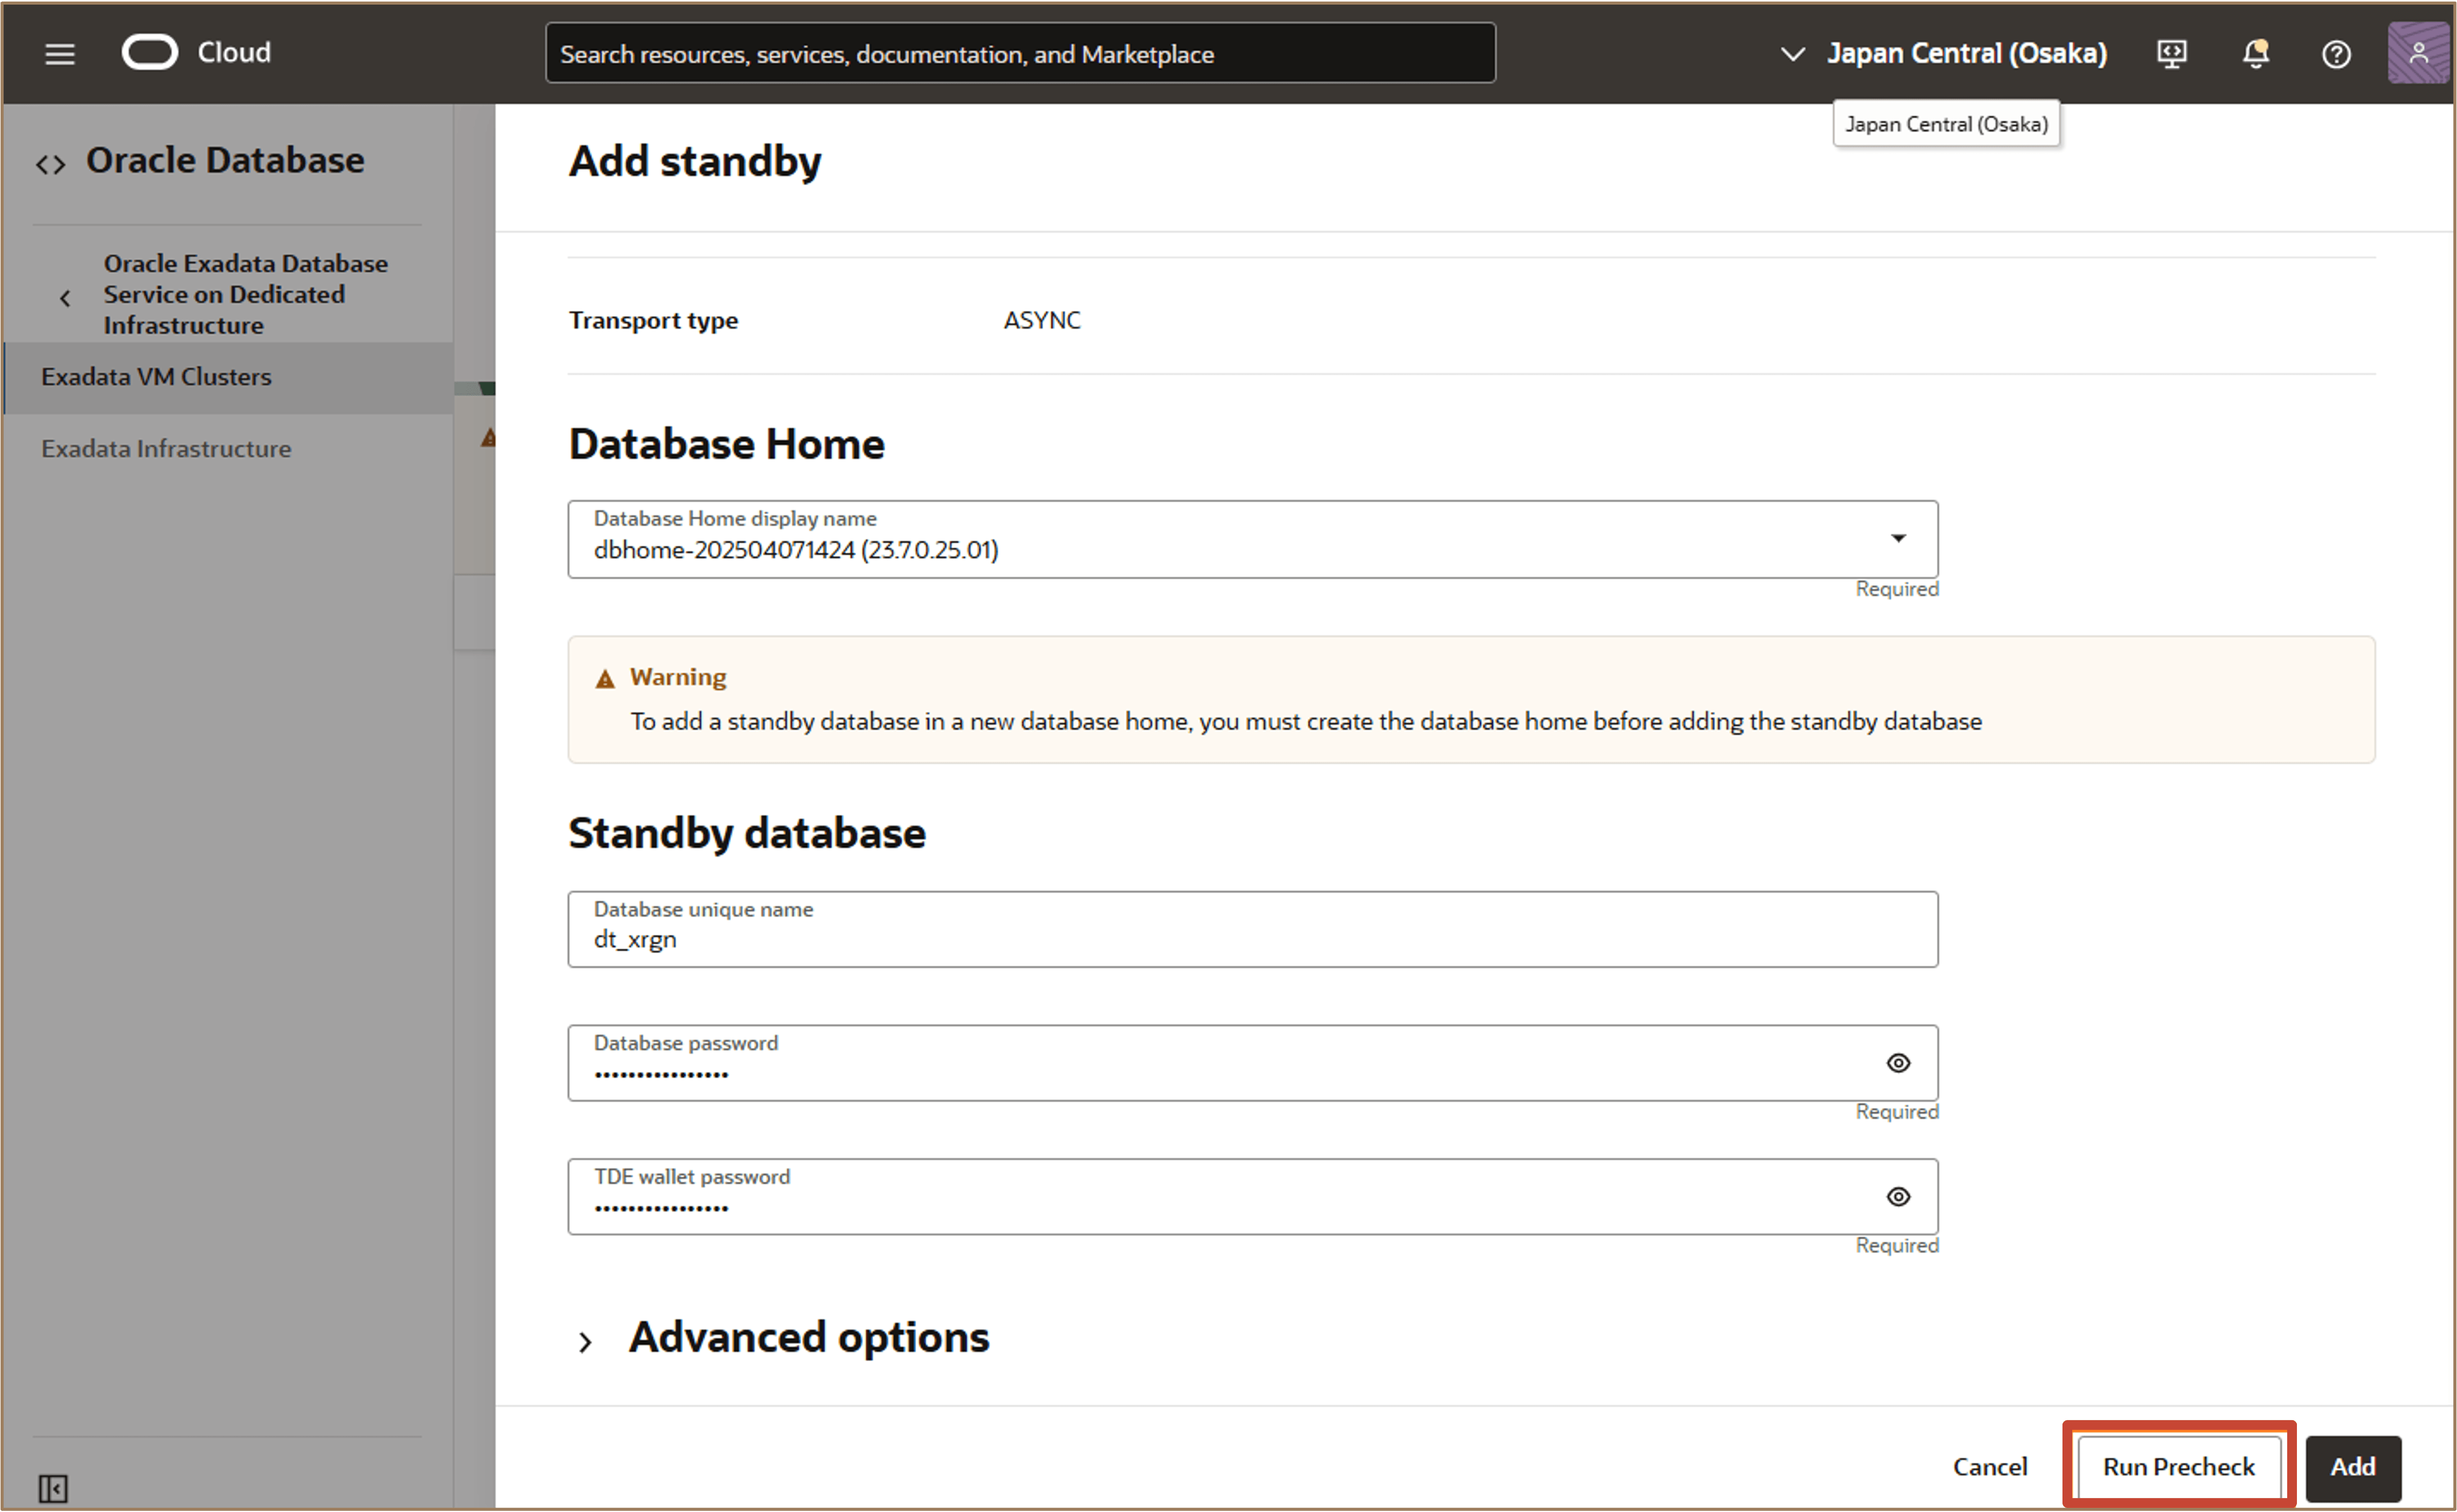Reveal the TDE wallet password with eye icon
The width and height of the screenshot is (2457, 1512).
point(1898,1197)
